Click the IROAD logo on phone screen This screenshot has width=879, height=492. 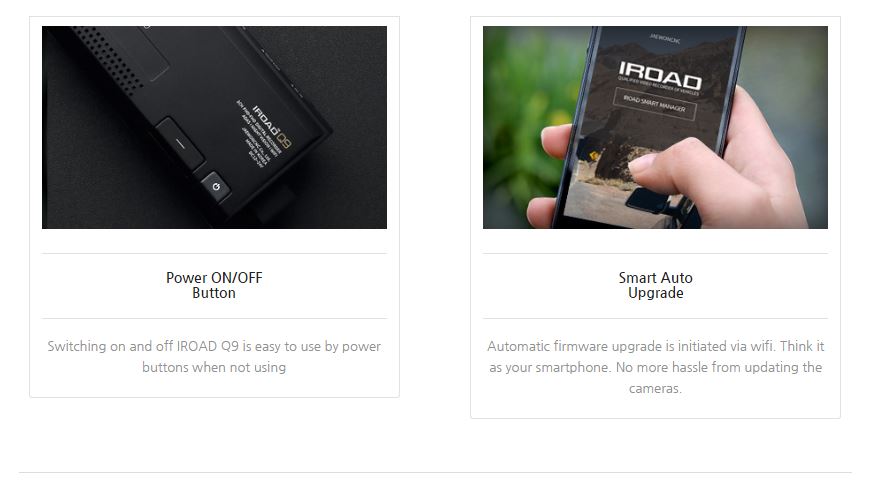pos(660,76)
